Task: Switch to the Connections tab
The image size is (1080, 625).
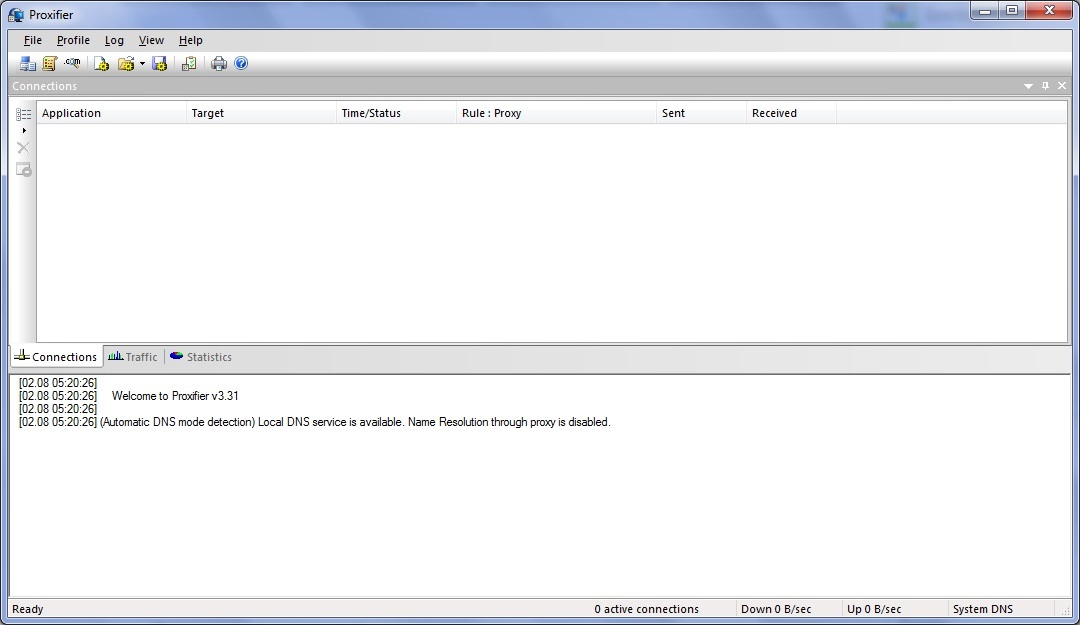Action: click(x=56, y=357)
